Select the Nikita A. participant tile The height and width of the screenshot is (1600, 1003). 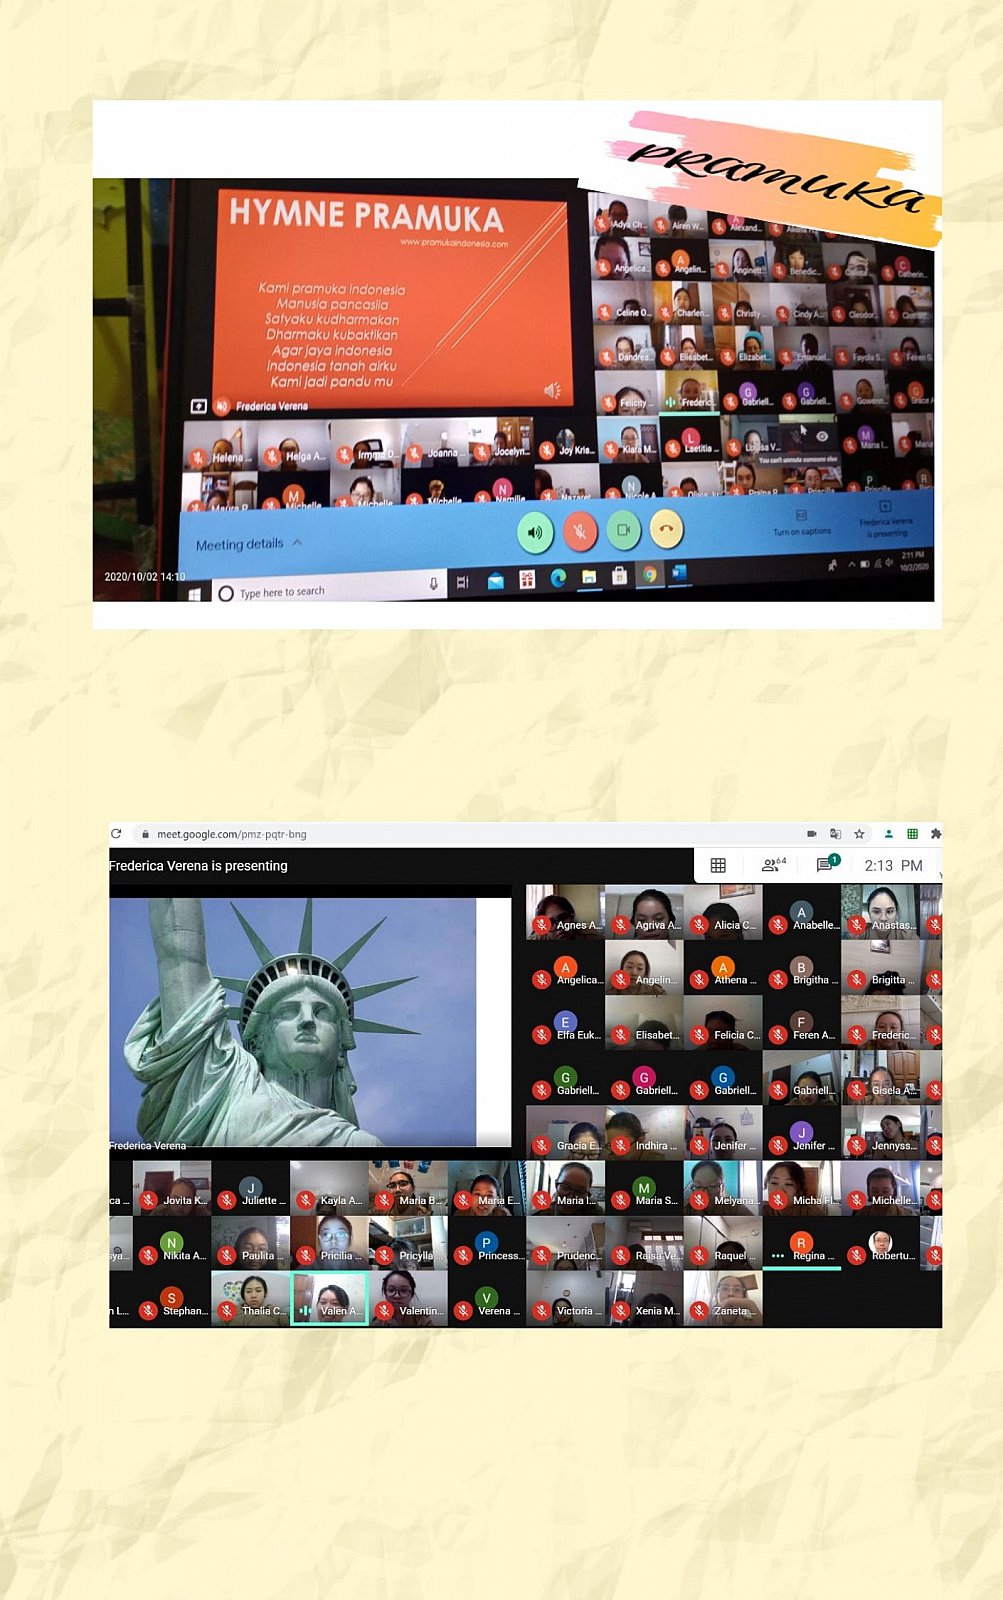(x=172, y=1243)
